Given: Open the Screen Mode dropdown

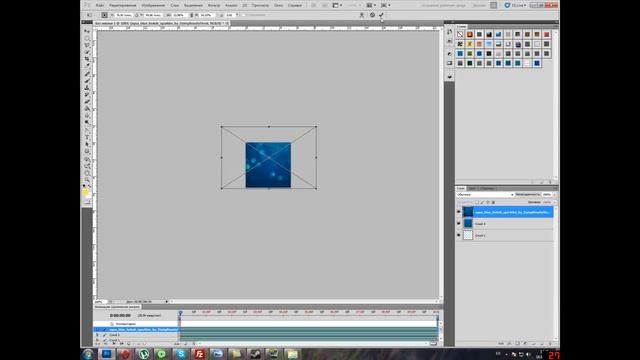Looking at the screenshot, I should pos(385,5).
